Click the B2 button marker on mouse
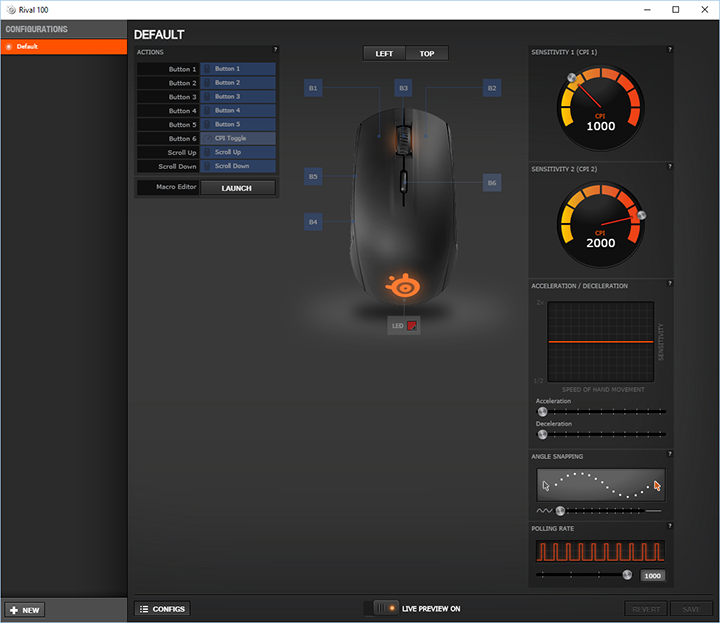The height and width of the screenshot is (623, 720). click(x=491, y=89)
